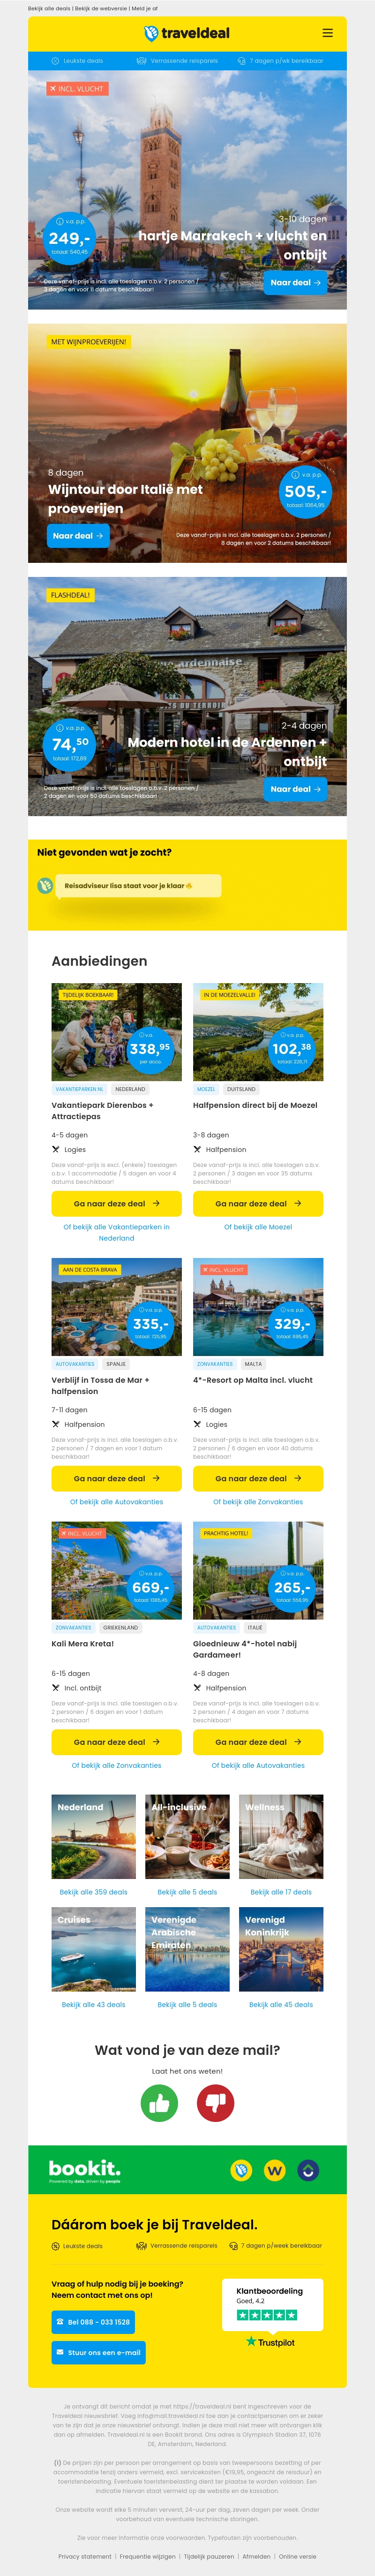Click the Traveldeal logo in the header
375x2576 pixels.
click(187, 33)
